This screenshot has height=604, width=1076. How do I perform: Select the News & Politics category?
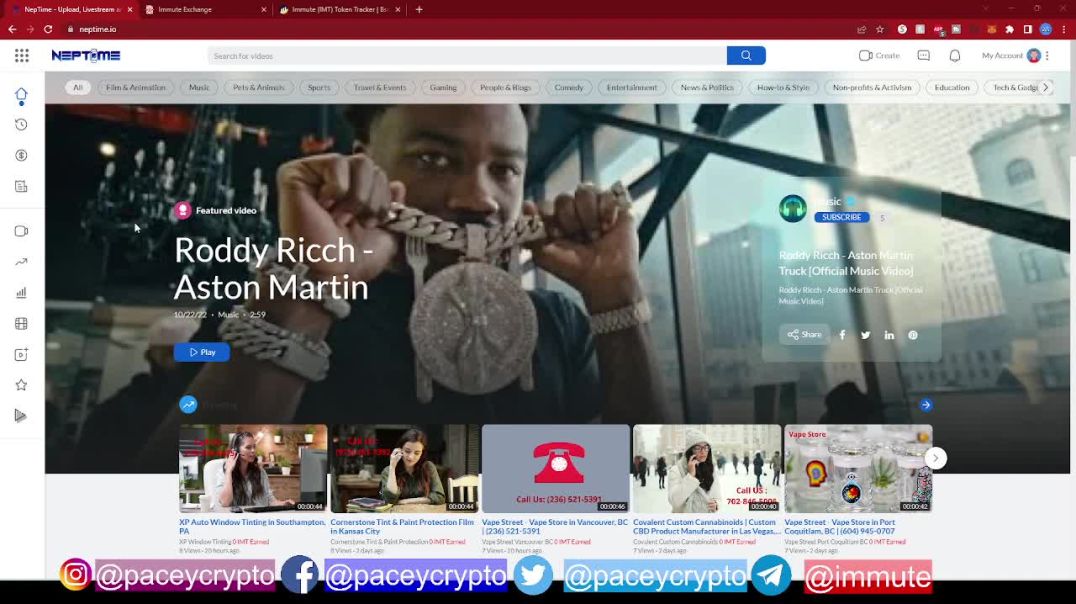(707, 87)
